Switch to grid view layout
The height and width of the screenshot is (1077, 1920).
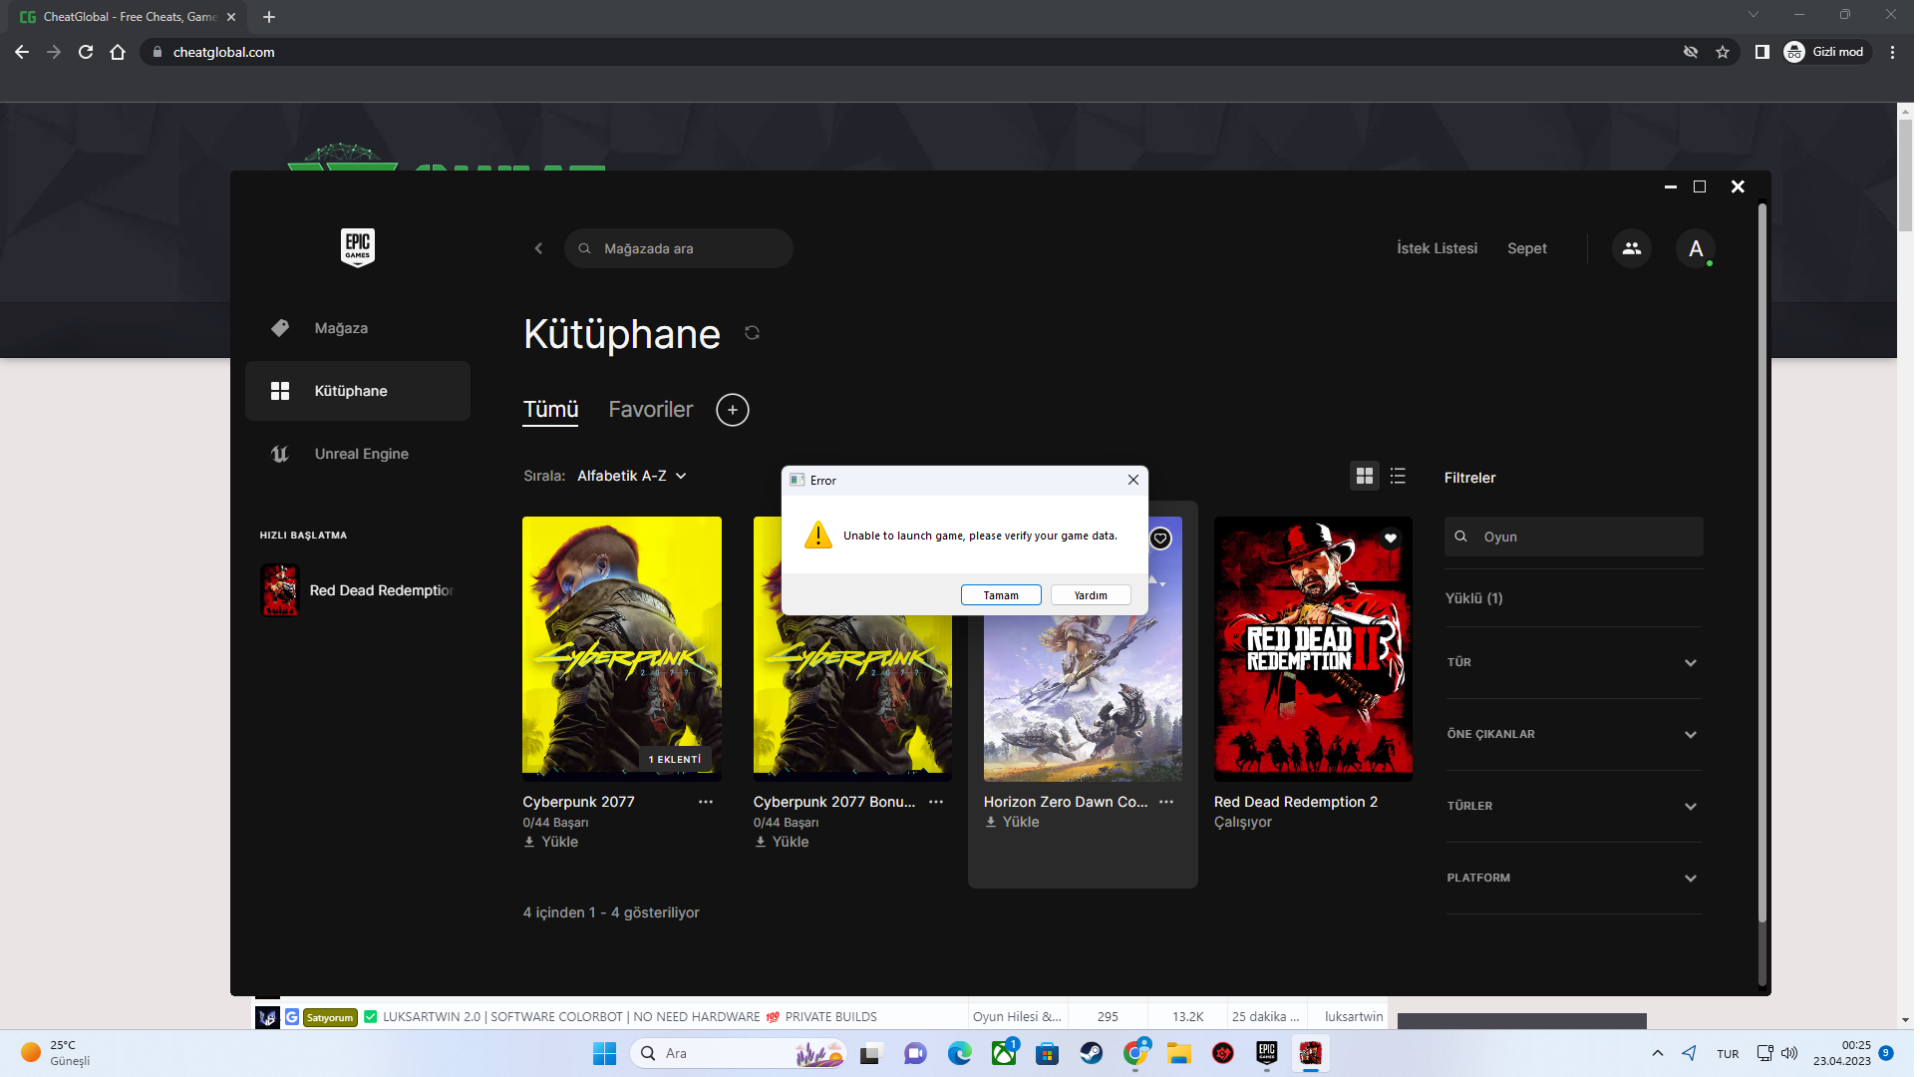(1364, 476)
